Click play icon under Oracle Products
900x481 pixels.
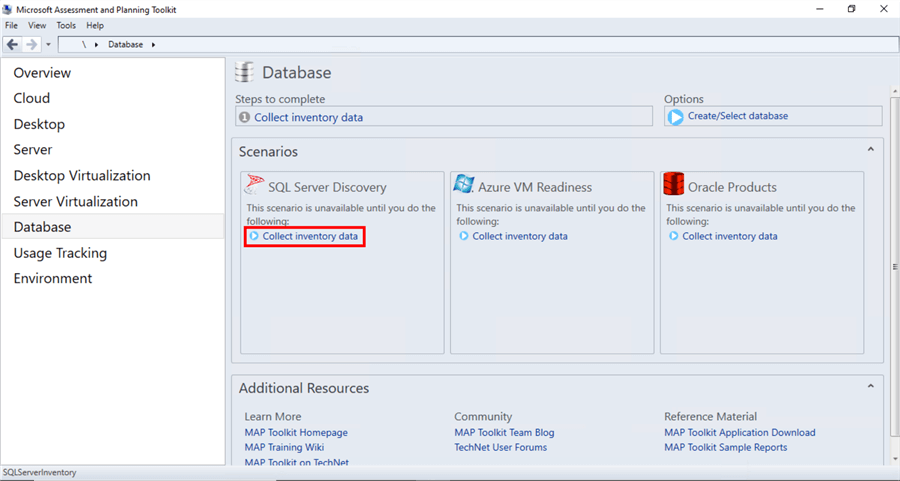pyautogui.click(x=673, y=236)
